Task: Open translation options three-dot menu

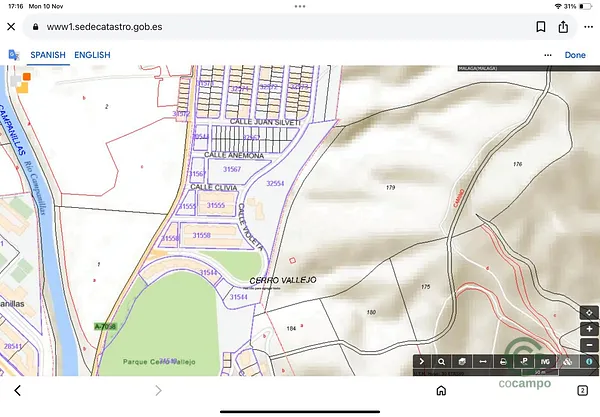Action: (548, 55)
